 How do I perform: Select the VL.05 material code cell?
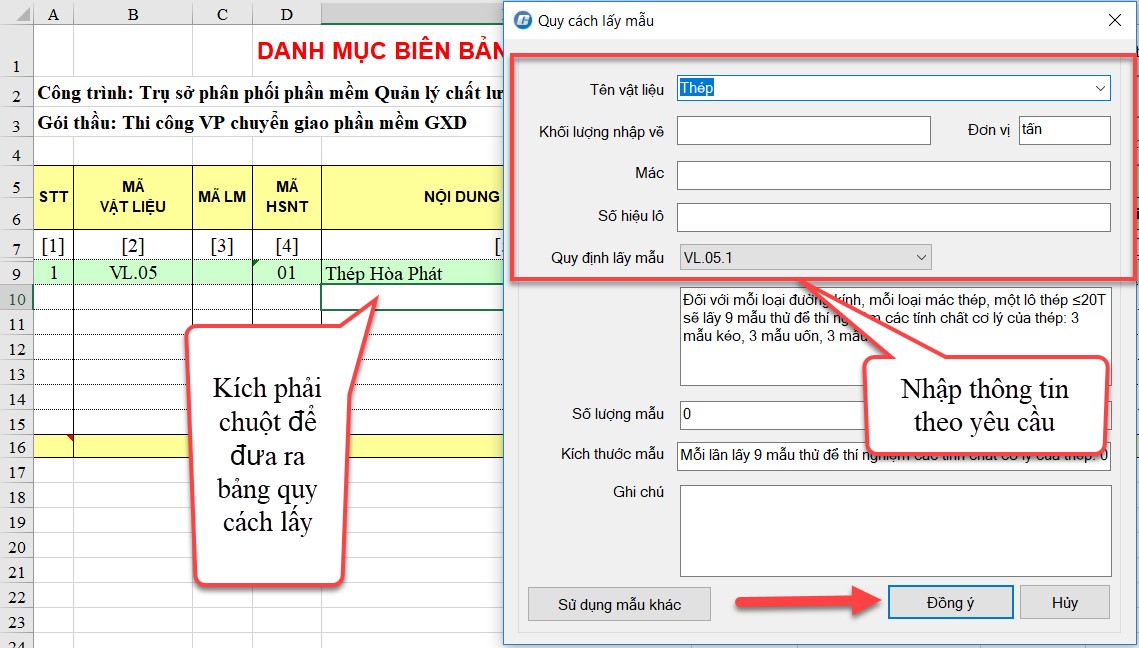[x=132, y=273]
